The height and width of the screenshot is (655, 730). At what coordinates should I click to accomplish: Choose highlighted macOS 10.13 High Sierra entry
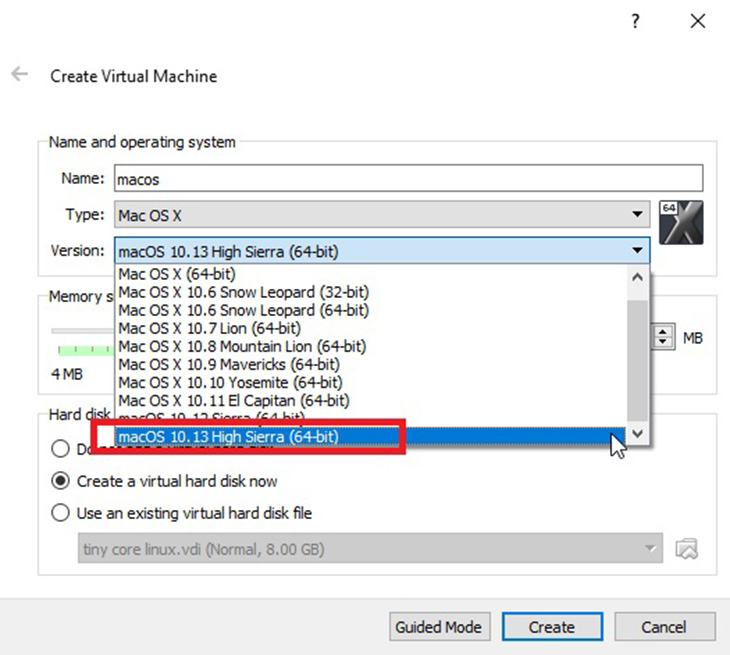point(370,436)
